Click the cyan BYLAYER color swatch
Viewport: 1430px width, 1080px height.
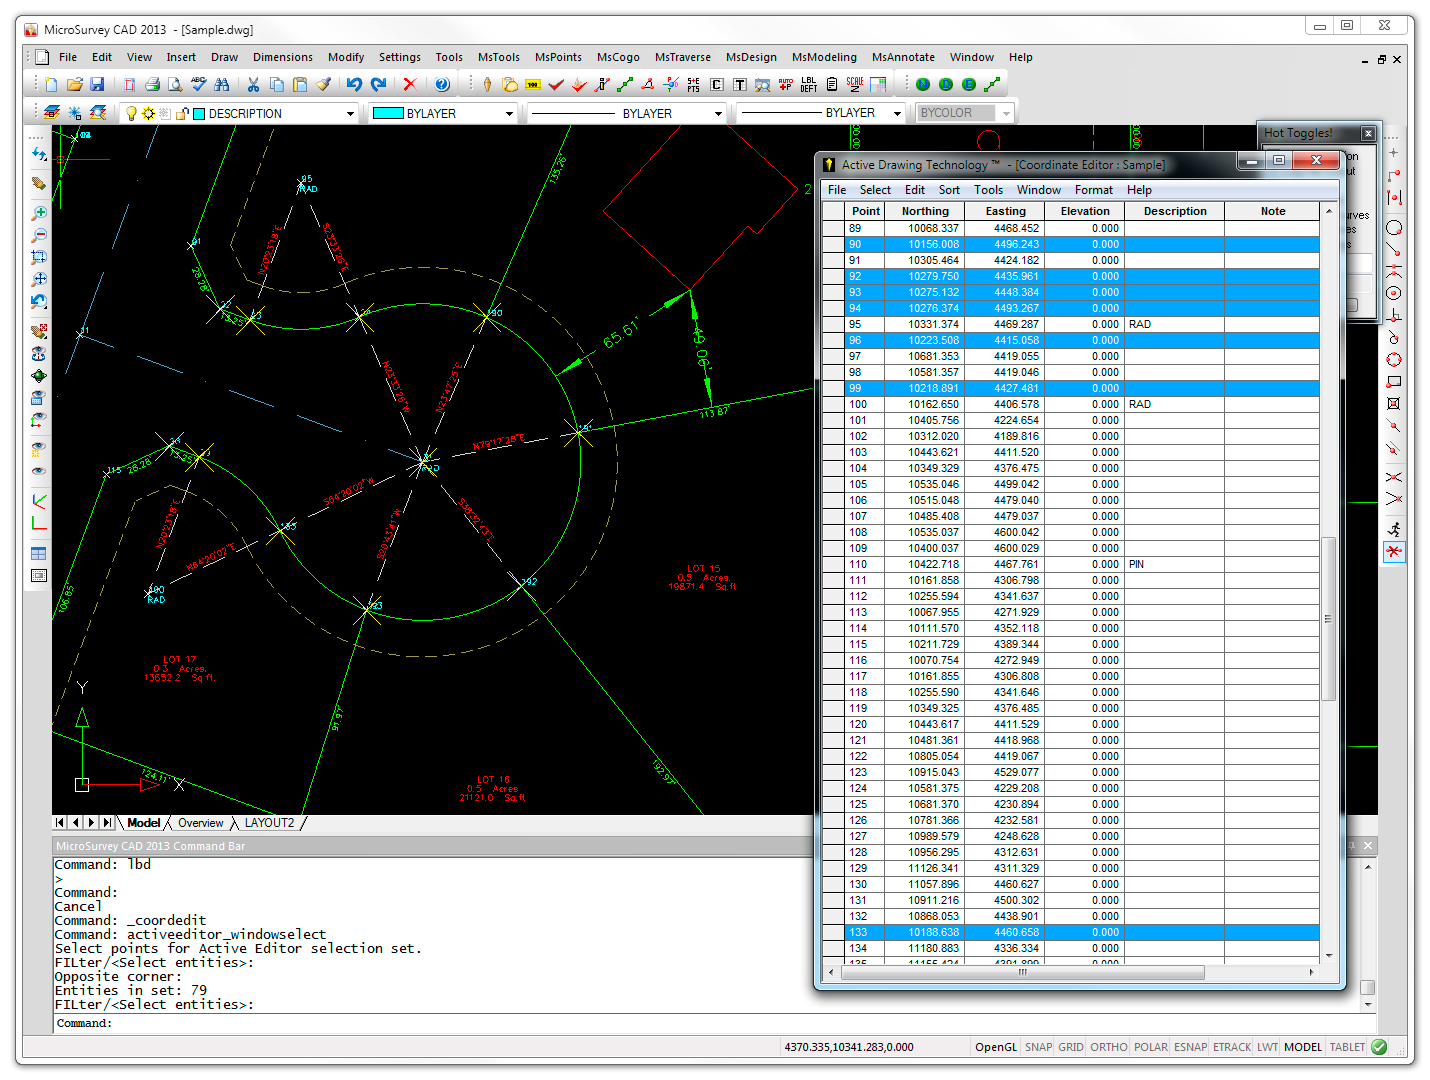click(387, 114)
